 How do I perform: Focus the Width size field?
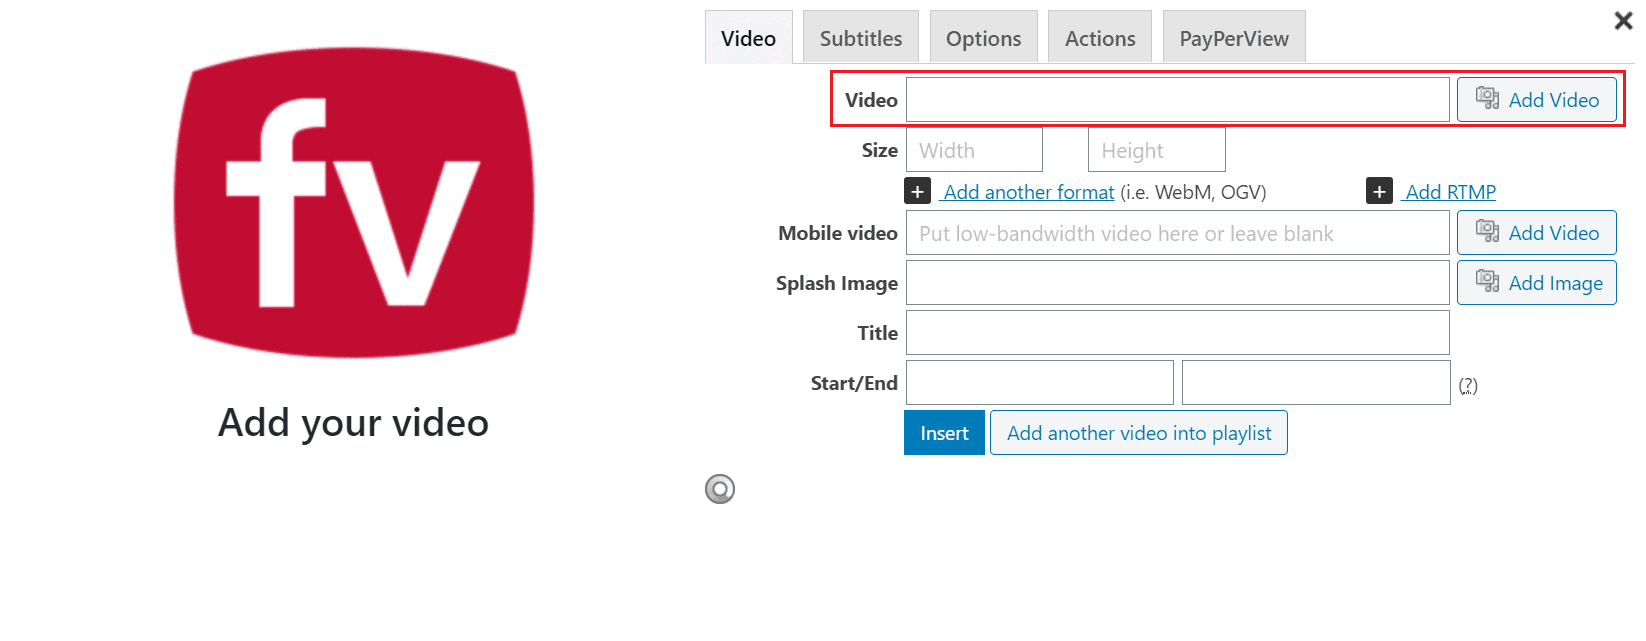[974, 150]
